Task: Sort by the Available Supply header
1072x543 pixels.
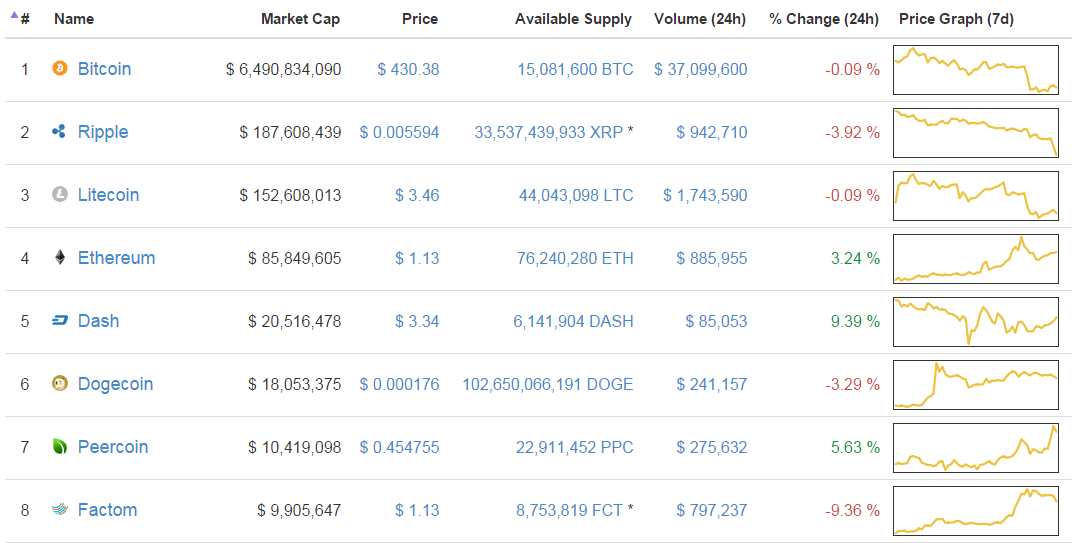Action: tap(573, 19)
